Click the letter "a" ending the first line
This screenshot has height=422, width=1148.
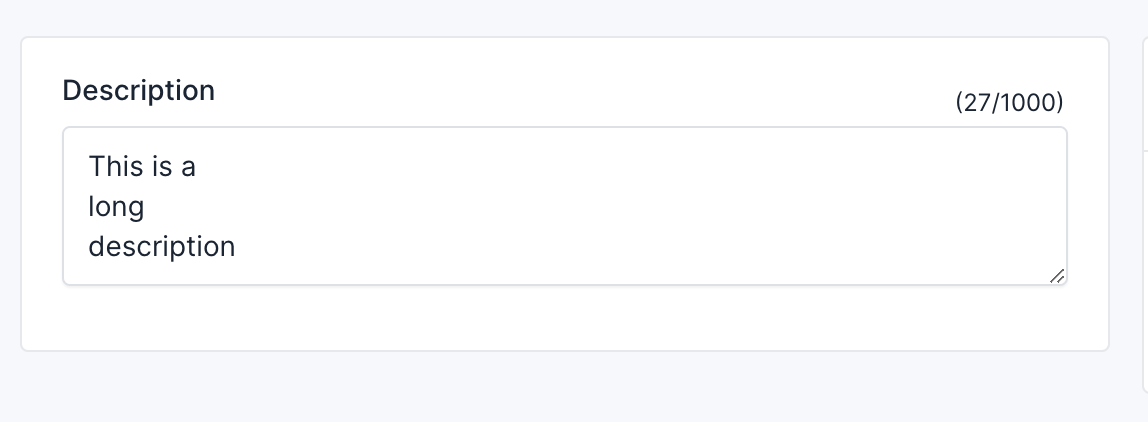(x=188, y=167)
